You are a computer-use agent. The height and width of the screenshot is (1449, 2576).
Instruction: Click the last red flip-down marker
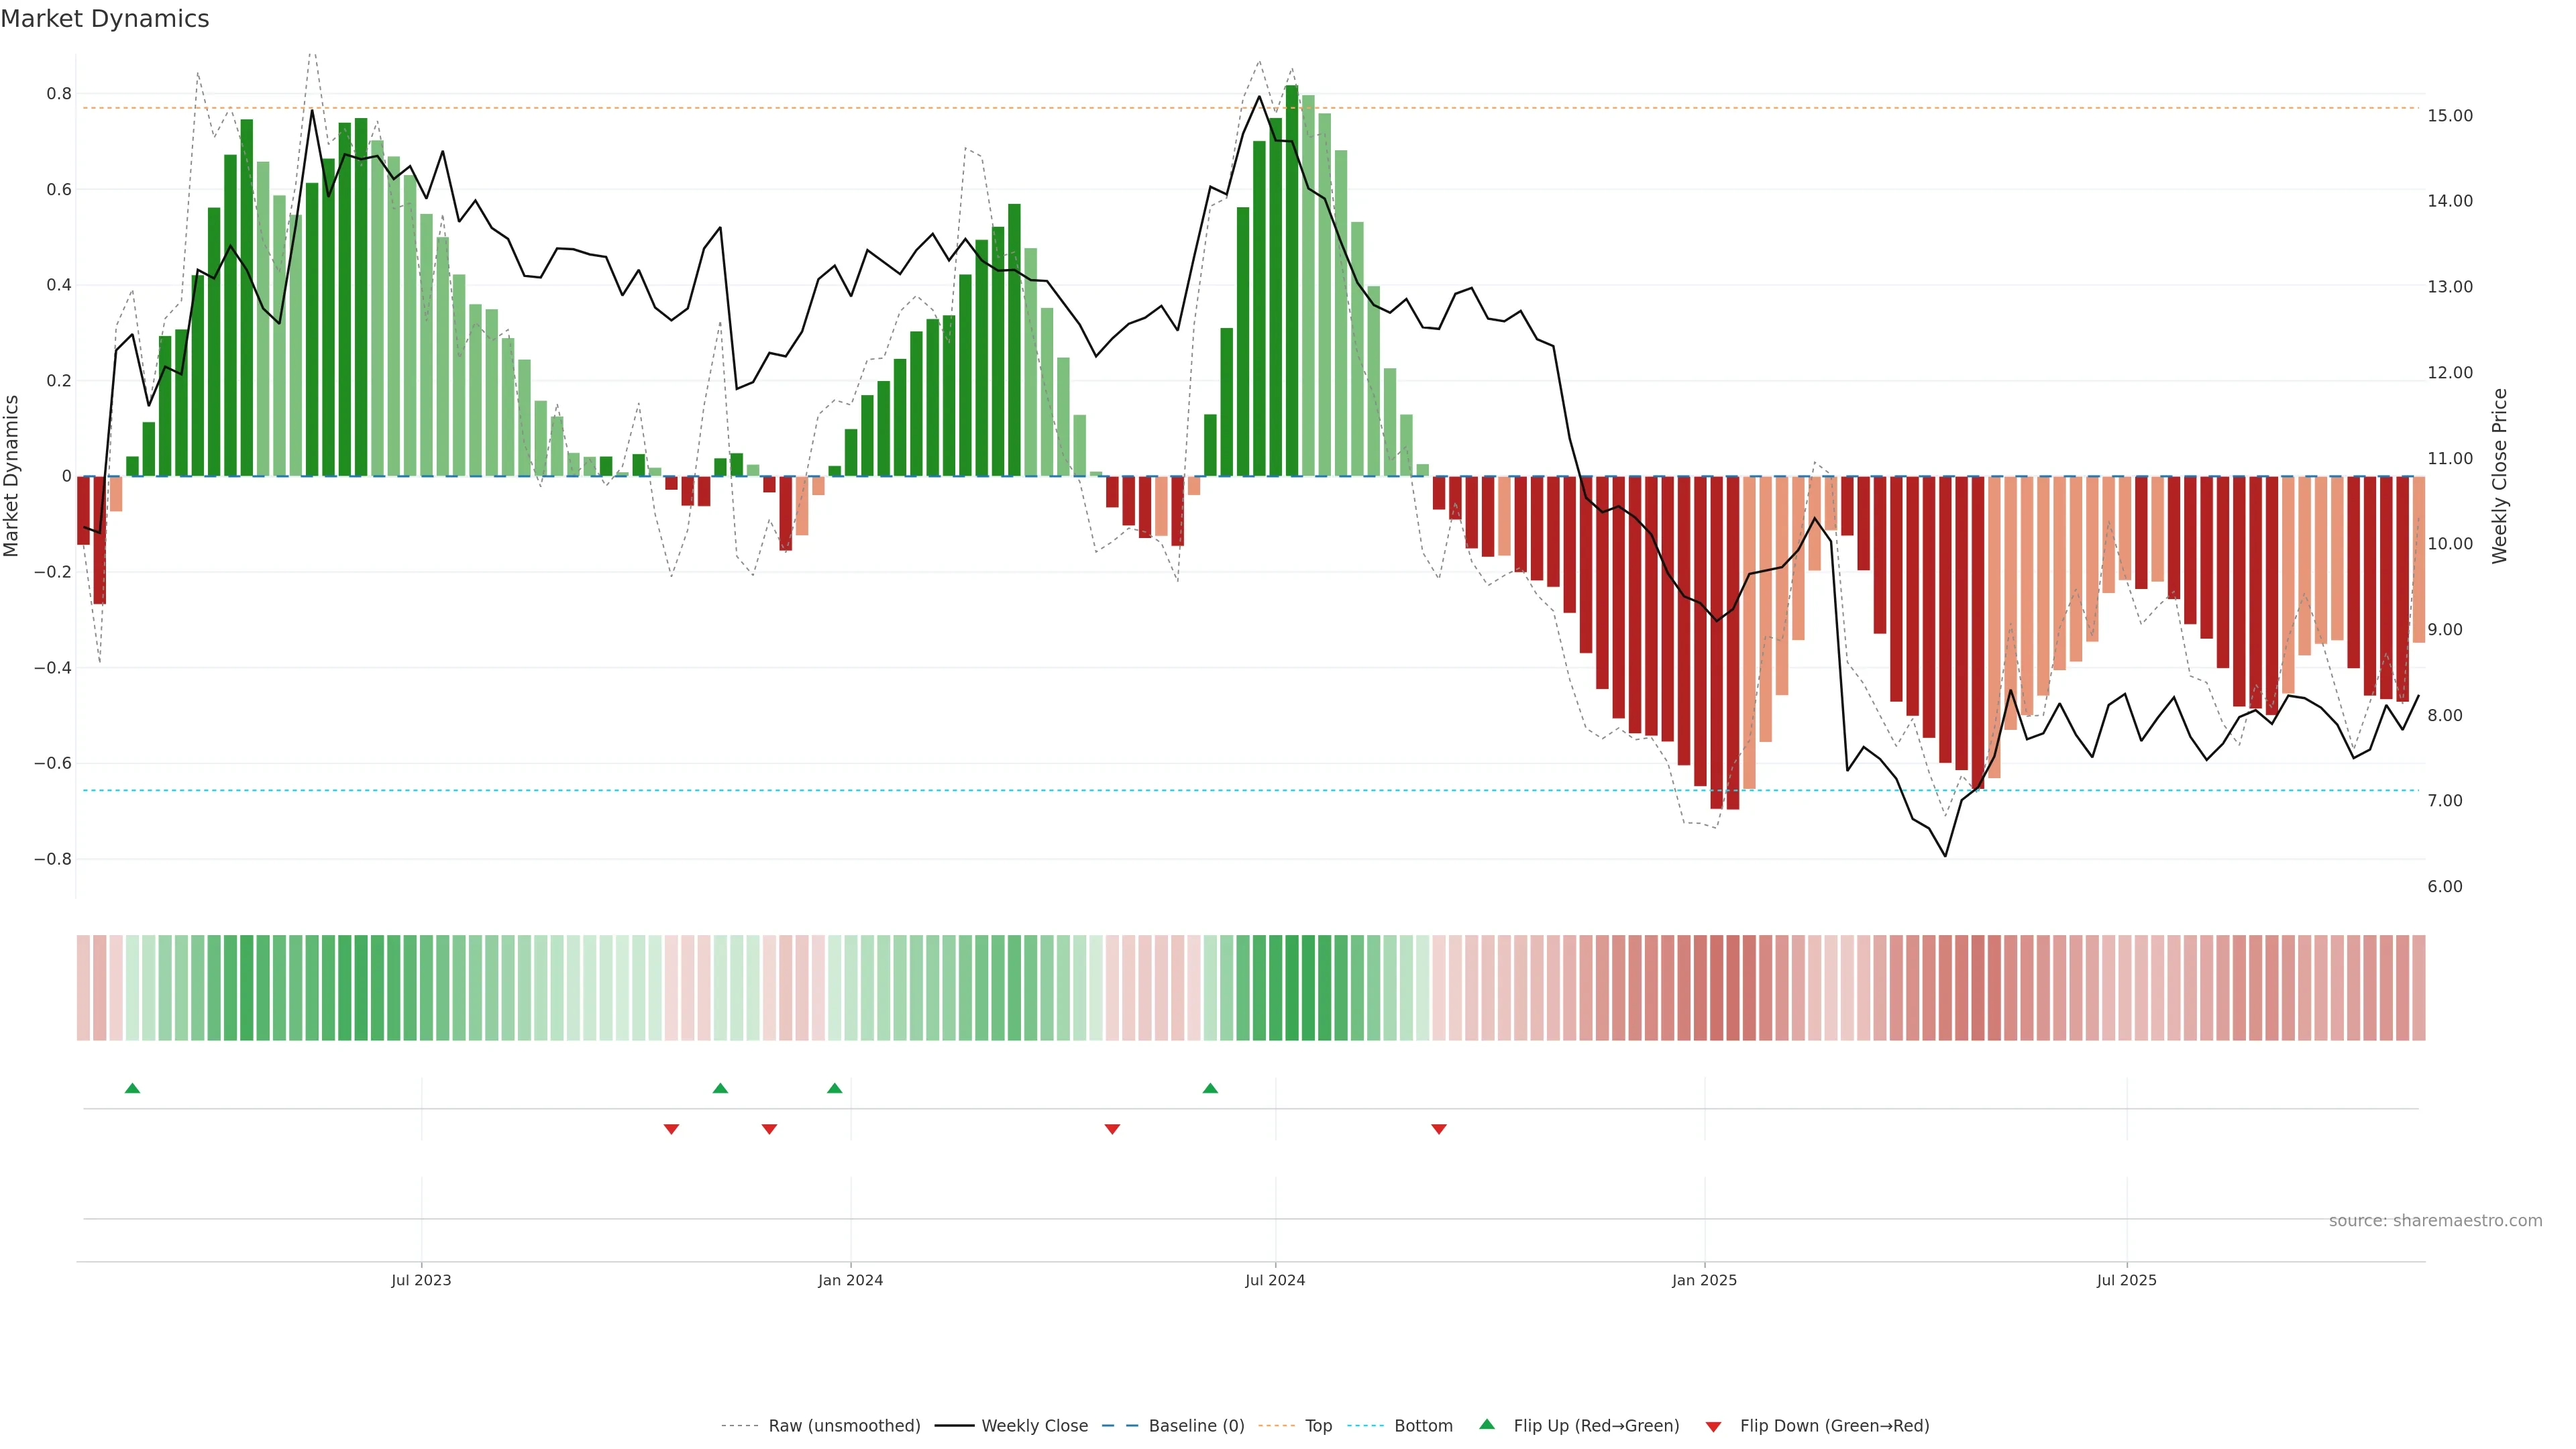(1438, 1129)
